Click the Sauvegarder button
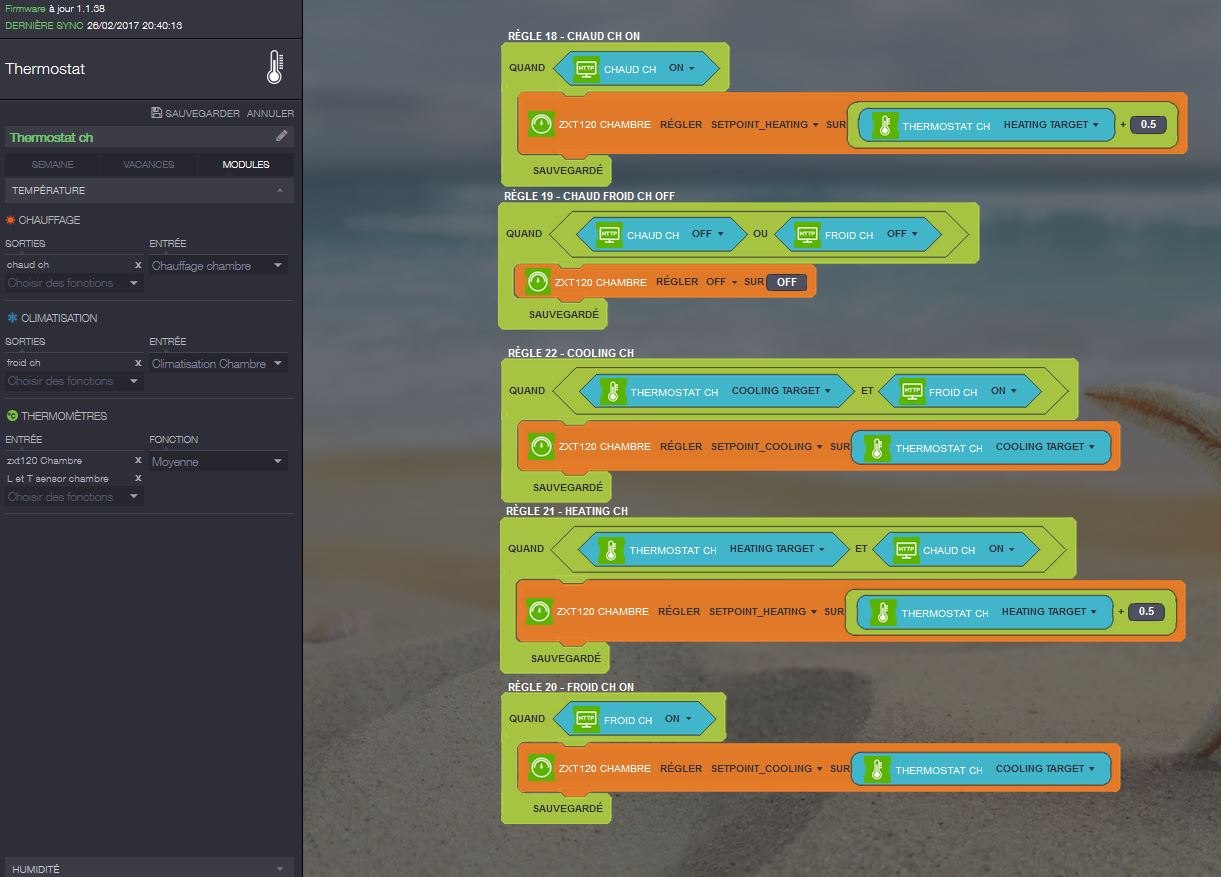The height and width of the screenshot is (877, 1221). 196,113
